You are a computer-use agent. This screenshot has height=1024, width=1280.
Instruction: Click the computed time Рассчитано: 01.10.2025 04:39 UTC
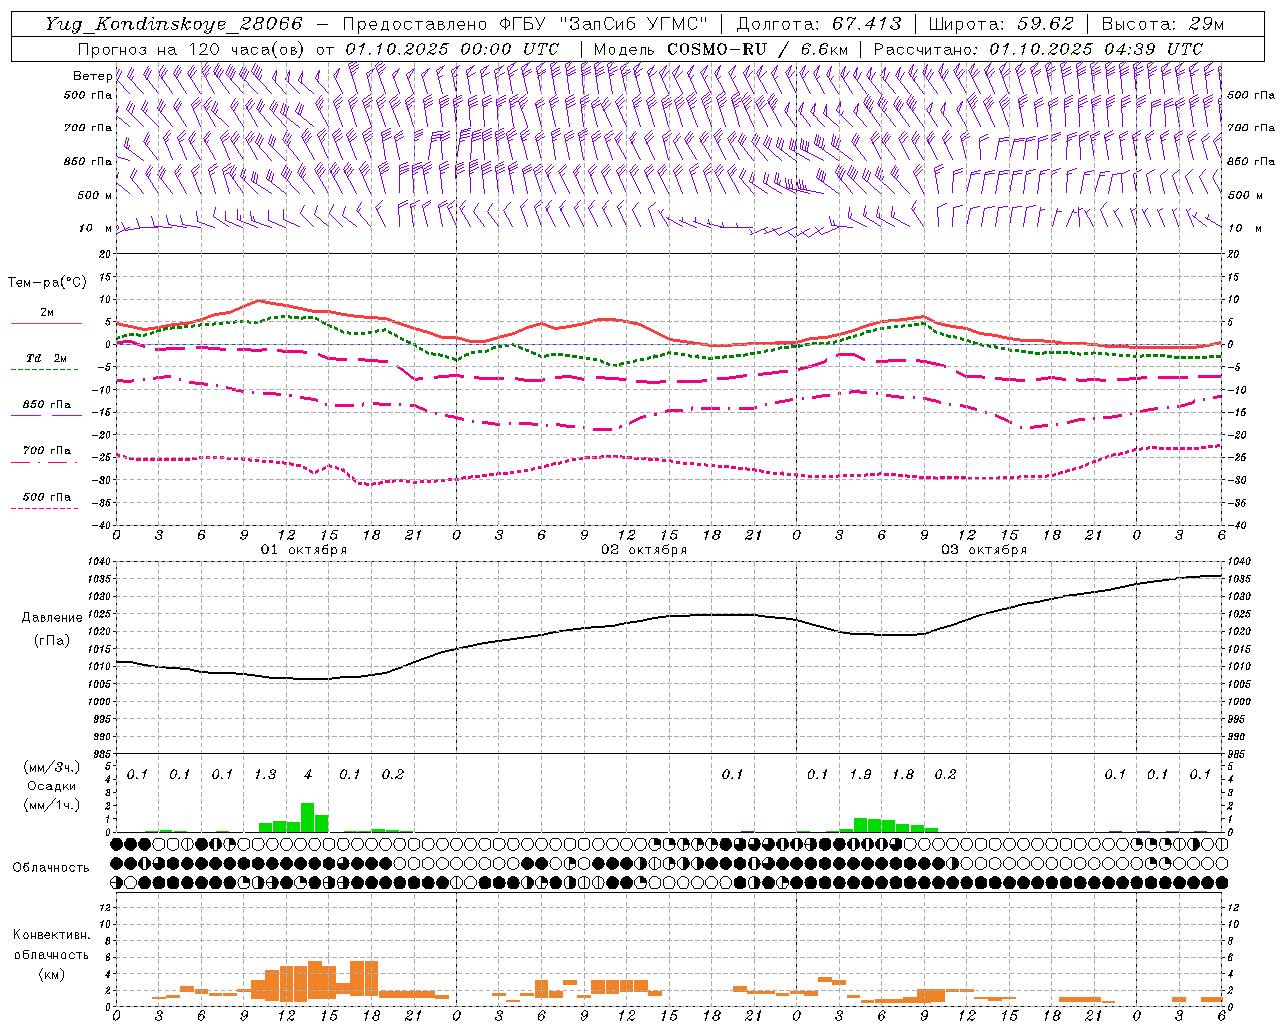click(1038, 49)
